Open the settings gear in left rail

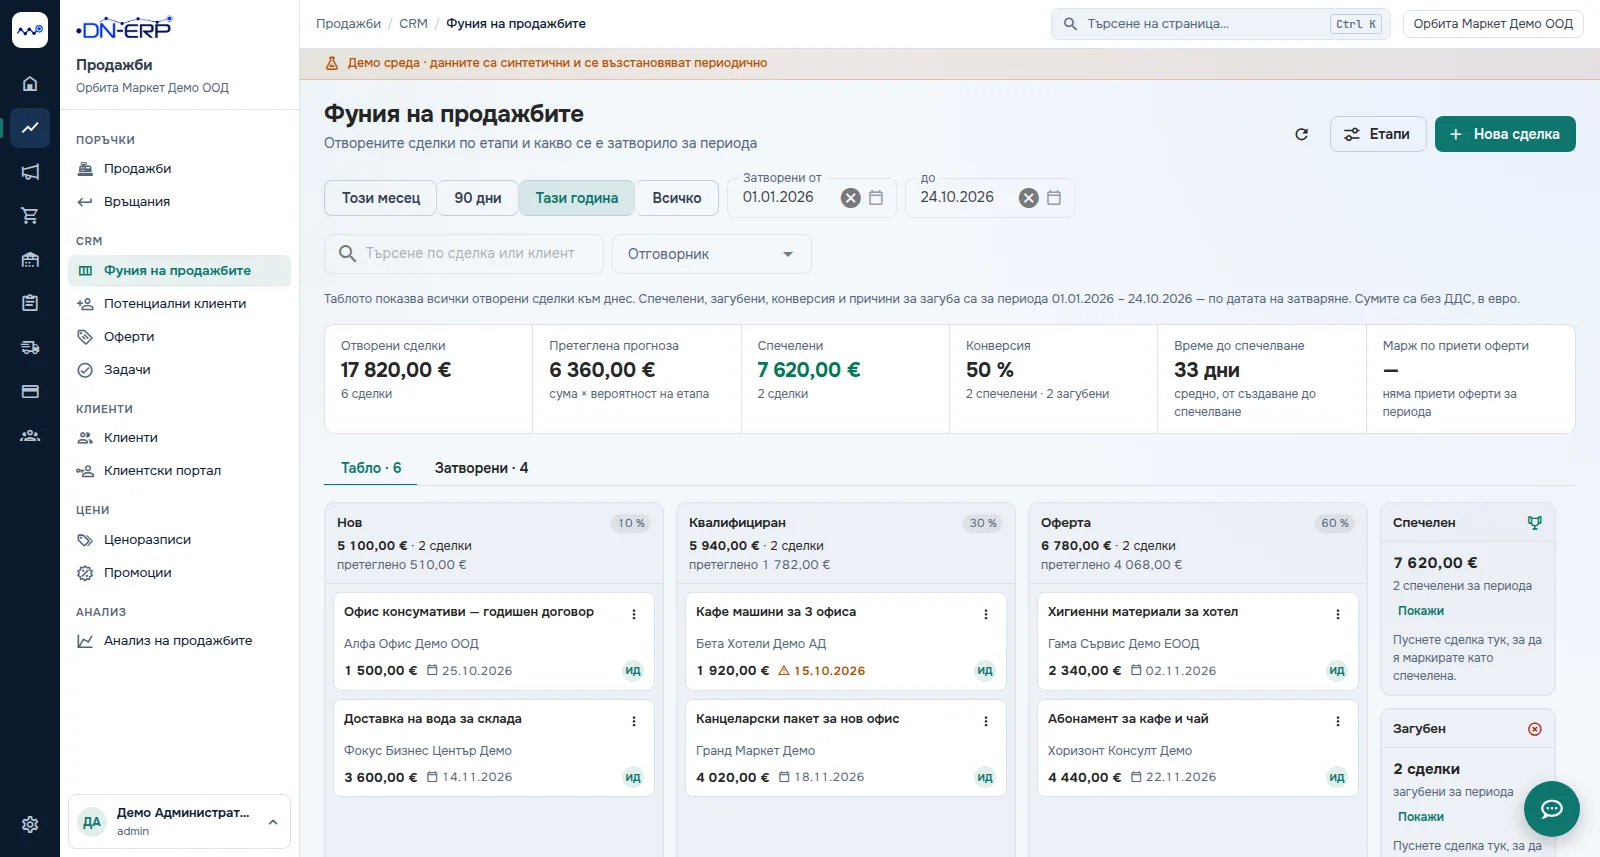[30, 825]
